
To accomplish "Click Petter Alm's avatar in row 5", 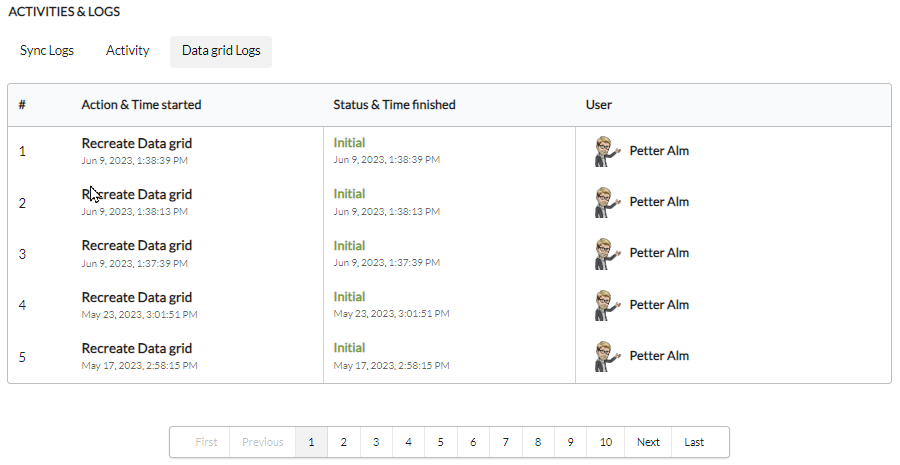I will pyautogui.click(x=607, y=356).
